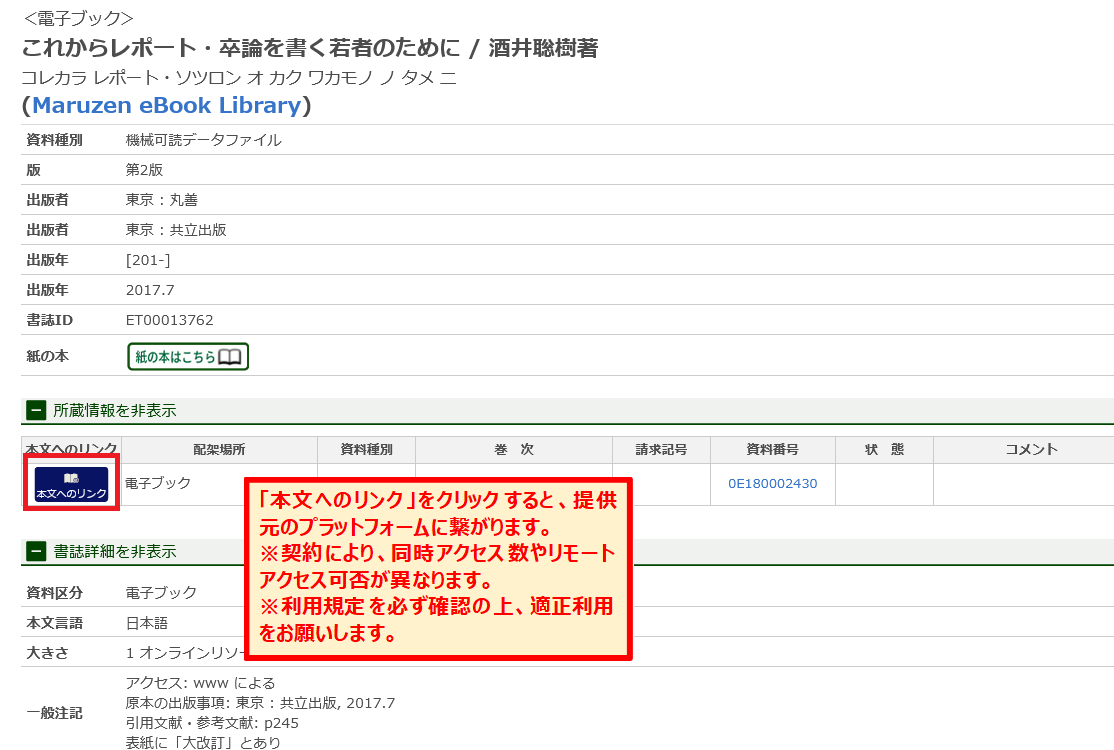Open the Maruzen eBook Library link
This screenshot has height=750, width=1114.
pyautogui.click(x=166, y=105)
